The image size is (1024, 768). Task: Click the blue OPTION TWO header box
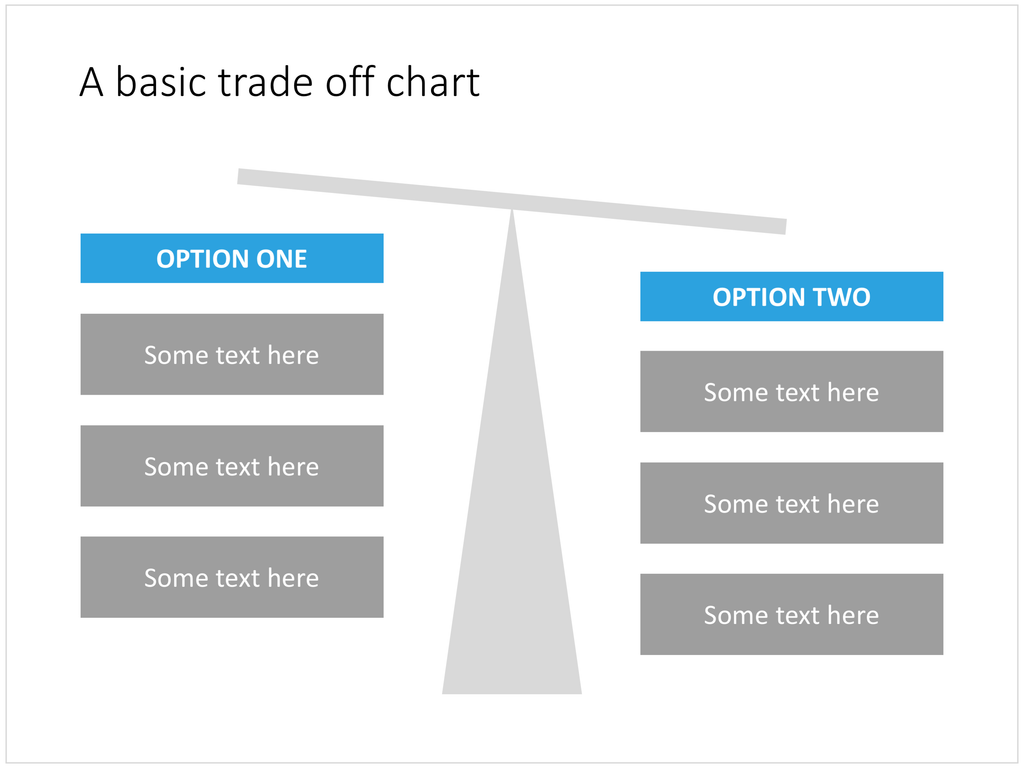click(x=792, y=296)
